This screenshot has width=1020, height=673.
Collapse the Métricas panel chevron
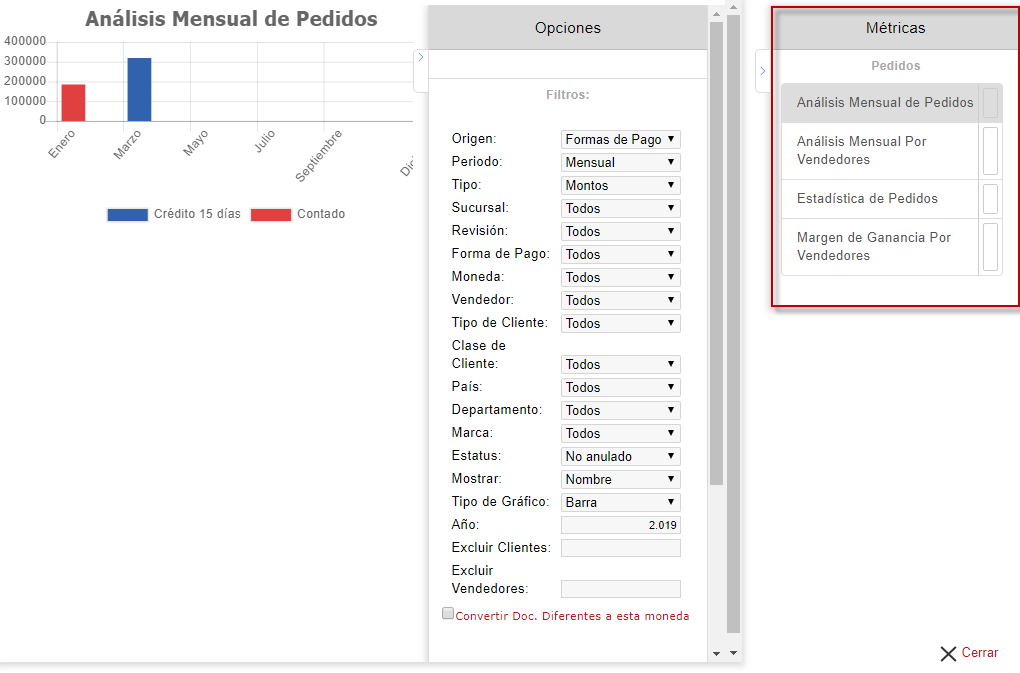[x=763, y=71]
